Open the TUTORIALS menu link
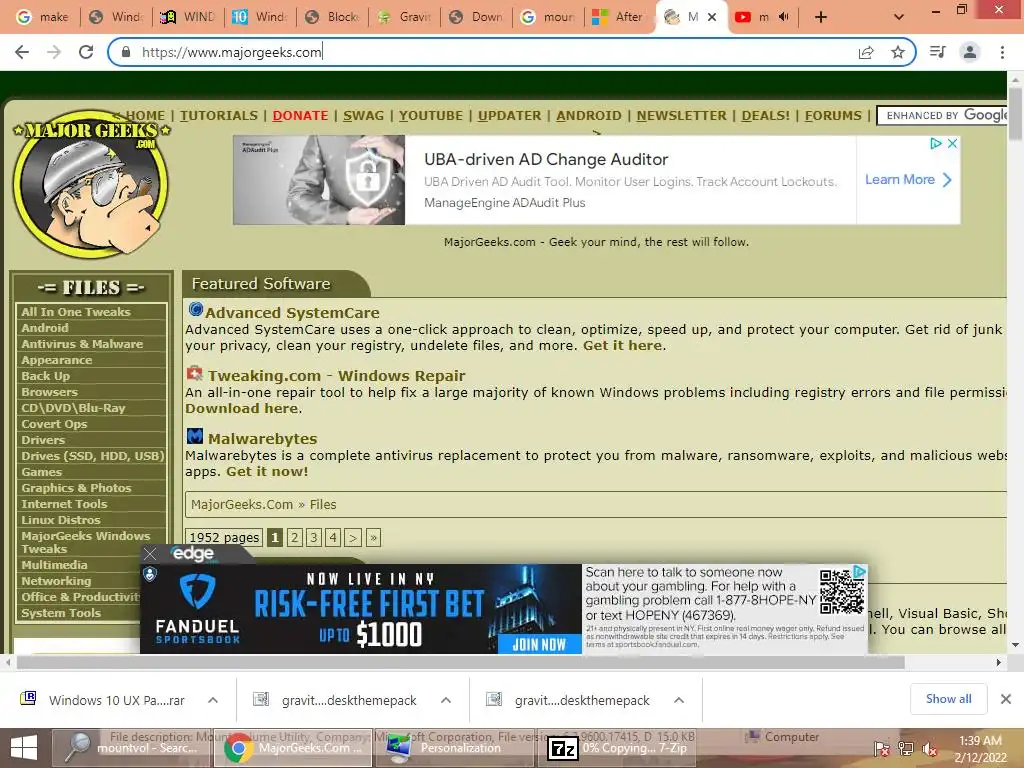Viewport: 1024px width, 768px height. (219, 116)
